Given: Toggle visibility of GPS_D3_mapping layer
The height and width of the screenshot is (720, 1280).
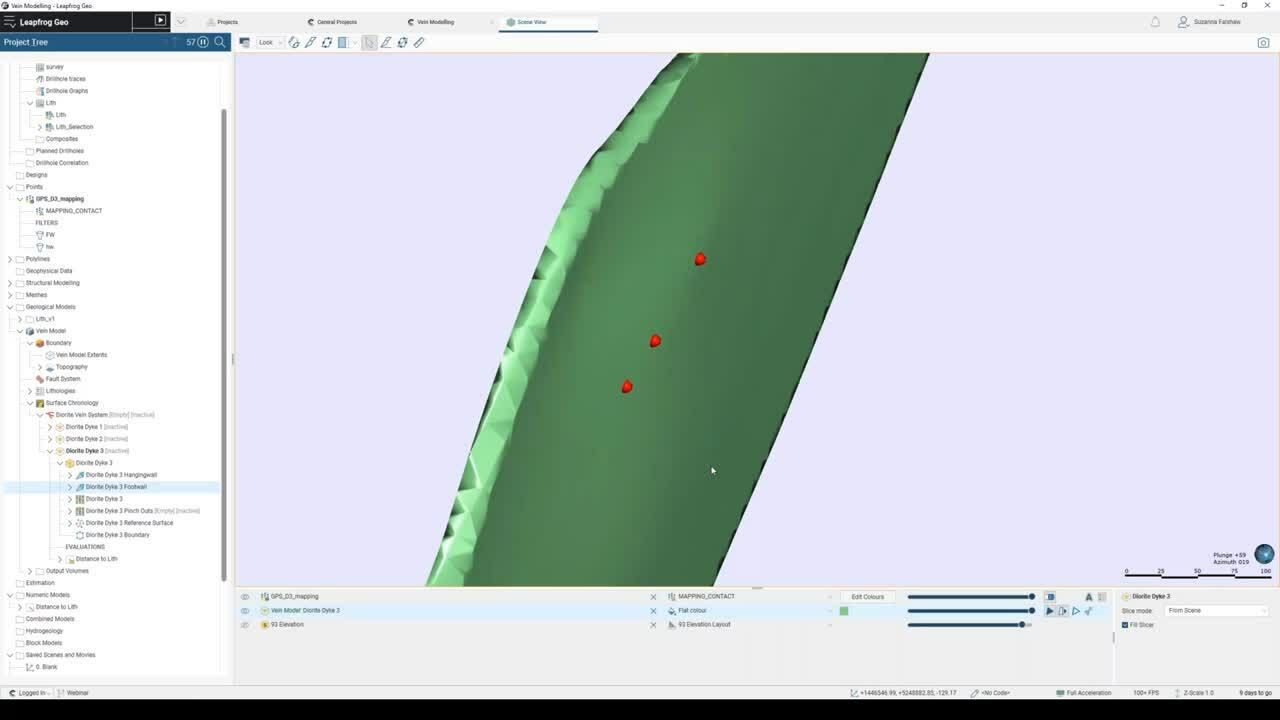Looking at the screenshot, I should pyautogui.click(x=245, y=597).
